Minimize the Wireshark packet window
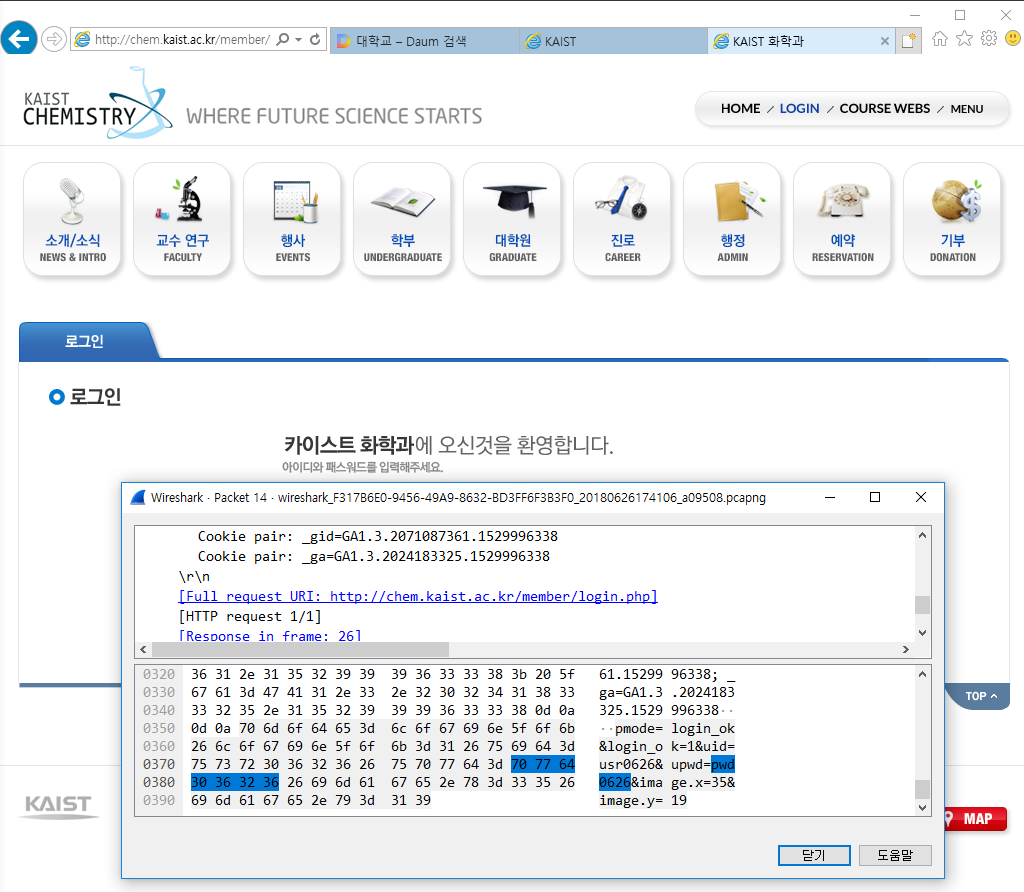Image resolution: width=1024 pixels, height=892 pixels. (830, 498)
